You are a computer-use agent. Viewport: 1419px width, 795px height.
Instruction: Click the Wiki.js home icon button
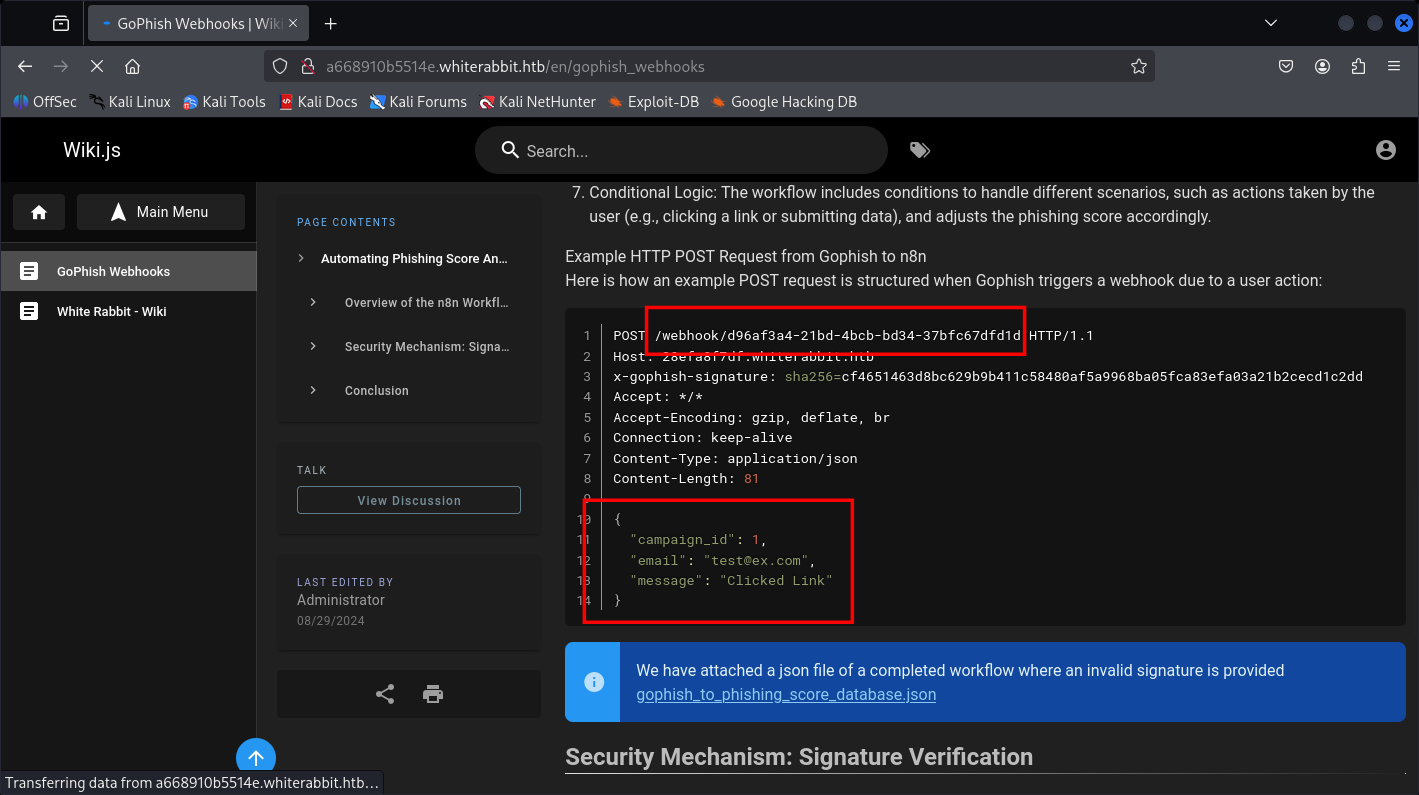click(x=39, y=212)
